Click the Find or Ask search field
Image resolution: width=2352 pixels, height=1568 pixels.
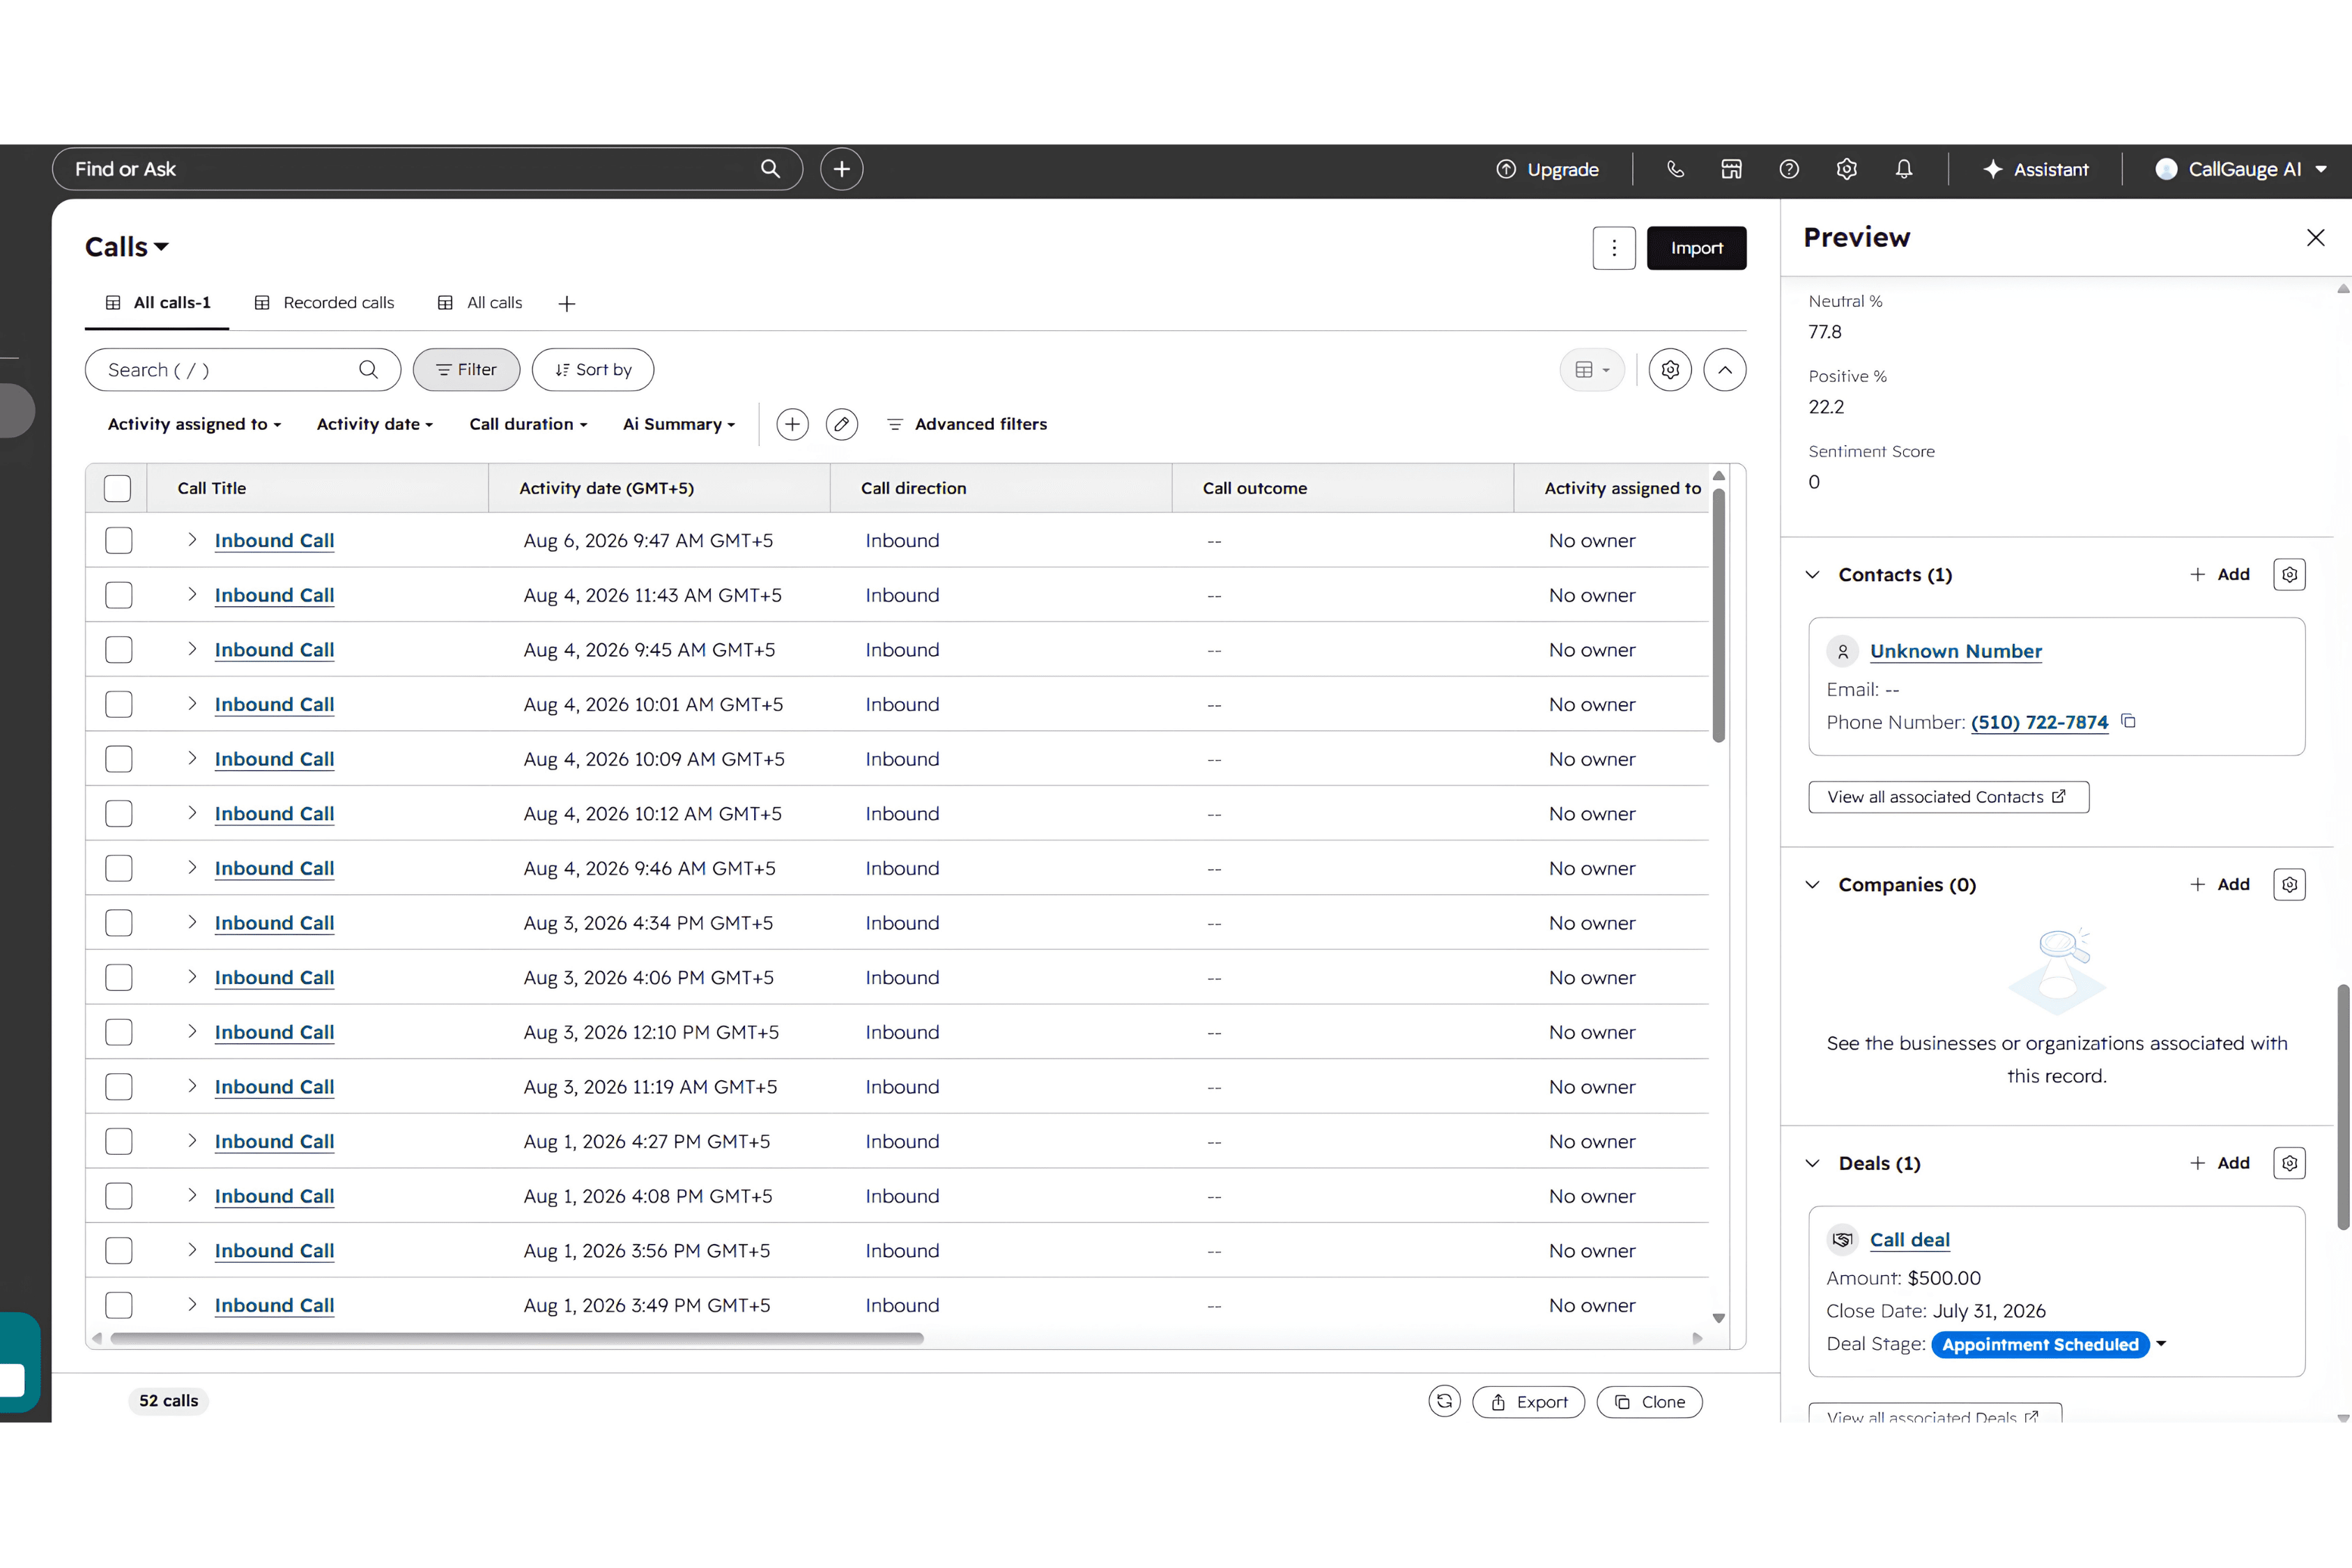(427, 169)
